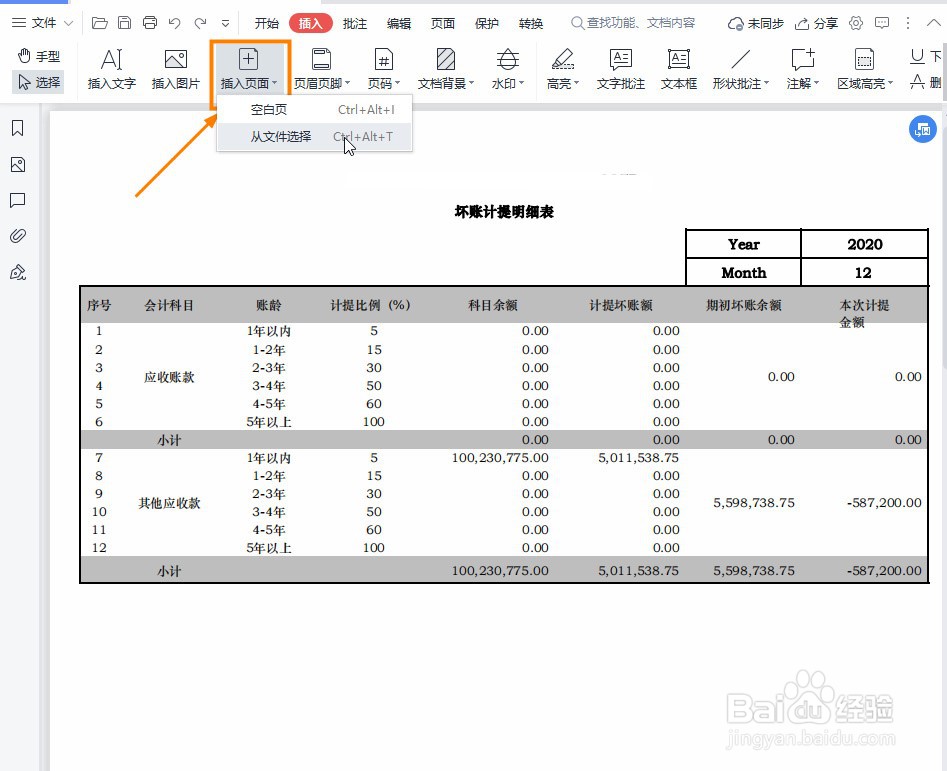Open the 注解 dropdown

(x=803, y=69)
